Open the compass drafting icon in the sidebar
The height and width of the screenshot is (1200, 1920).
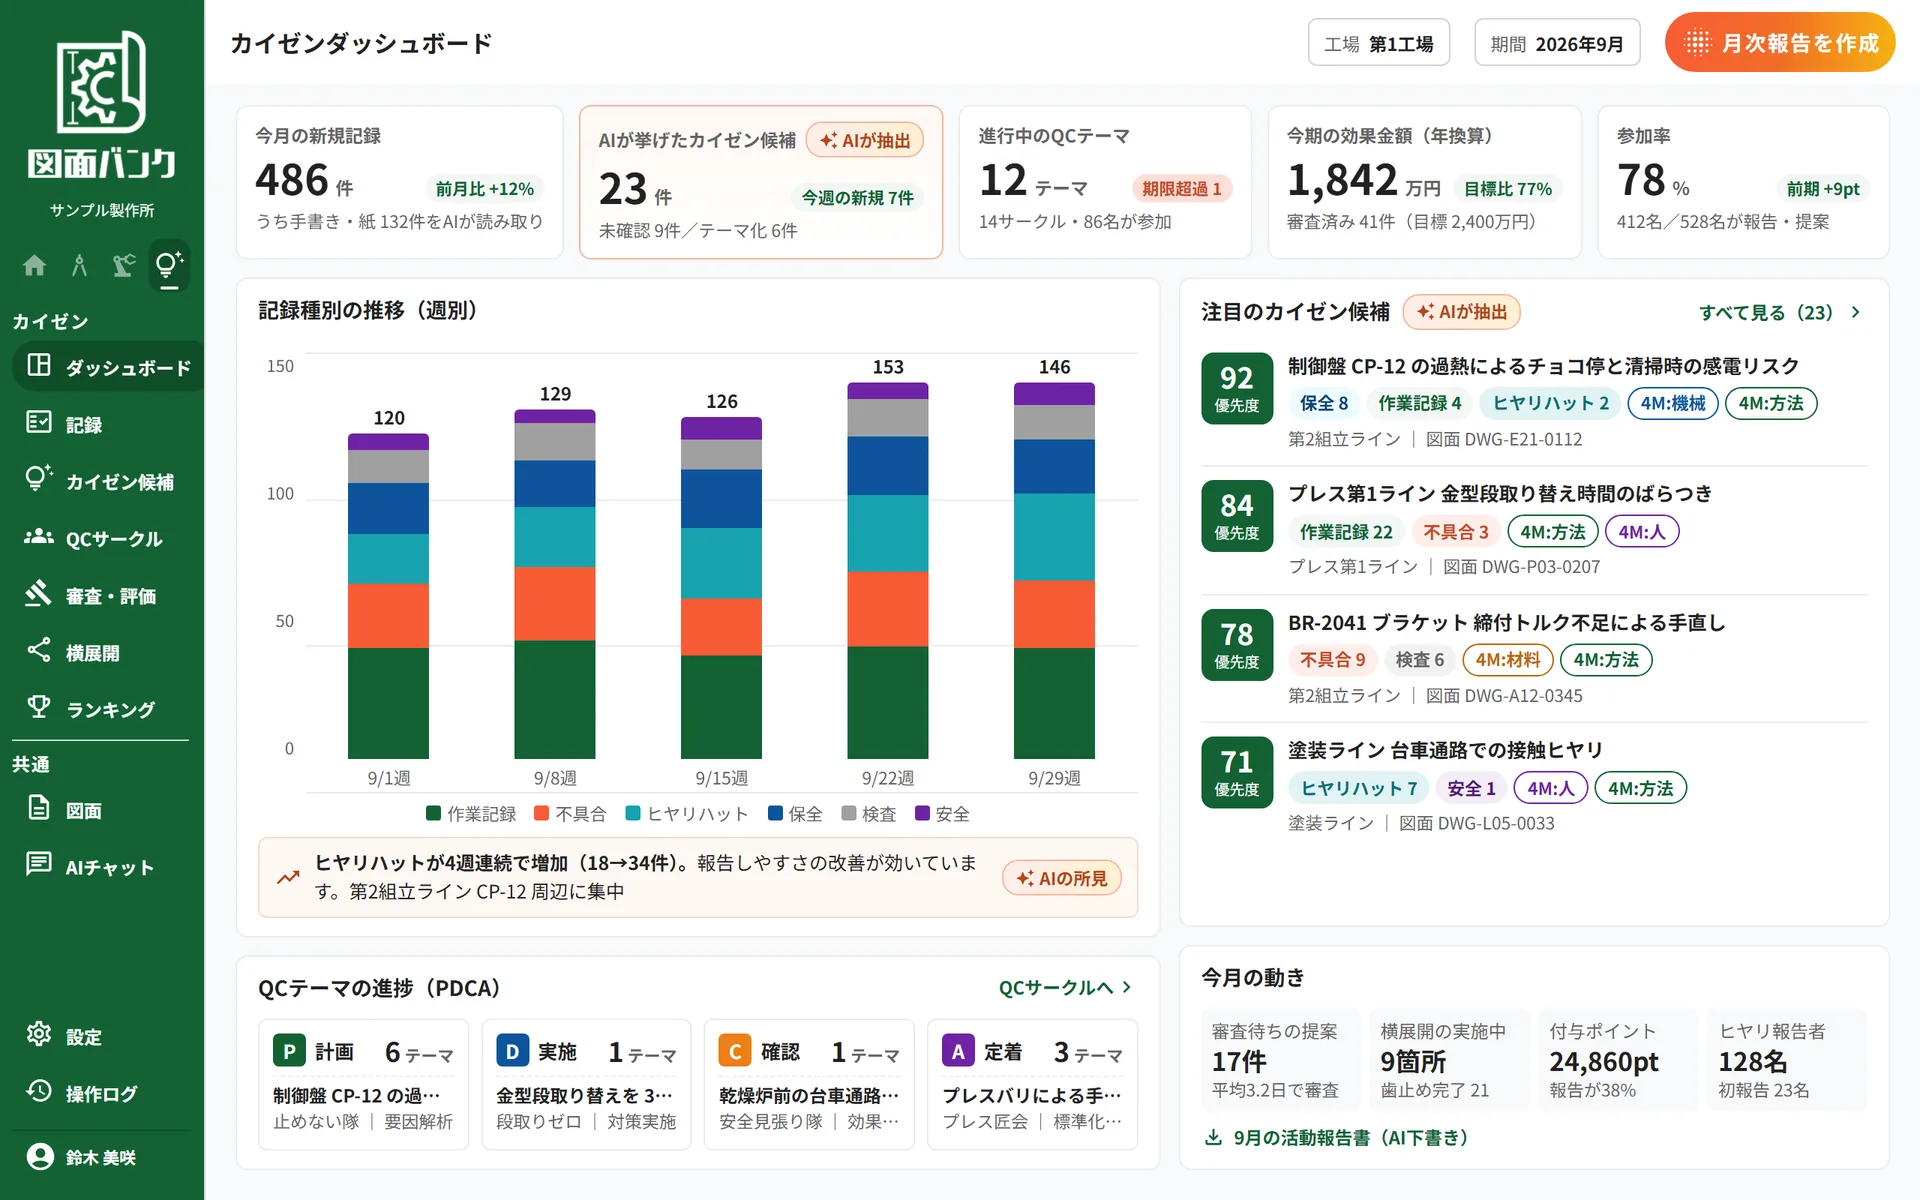[x=80, y=265]
